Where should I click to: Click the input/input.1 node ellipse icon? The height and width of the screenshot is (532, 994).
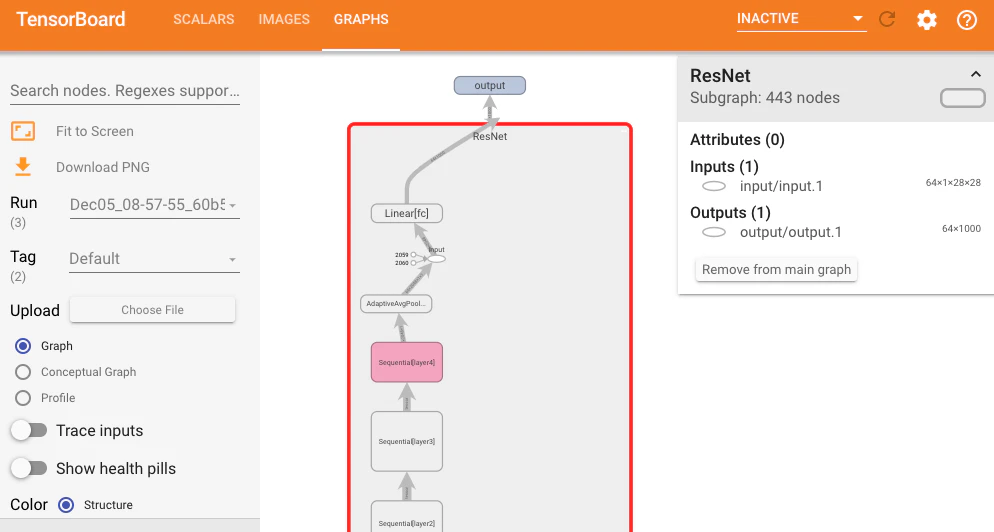pos(714,186)
